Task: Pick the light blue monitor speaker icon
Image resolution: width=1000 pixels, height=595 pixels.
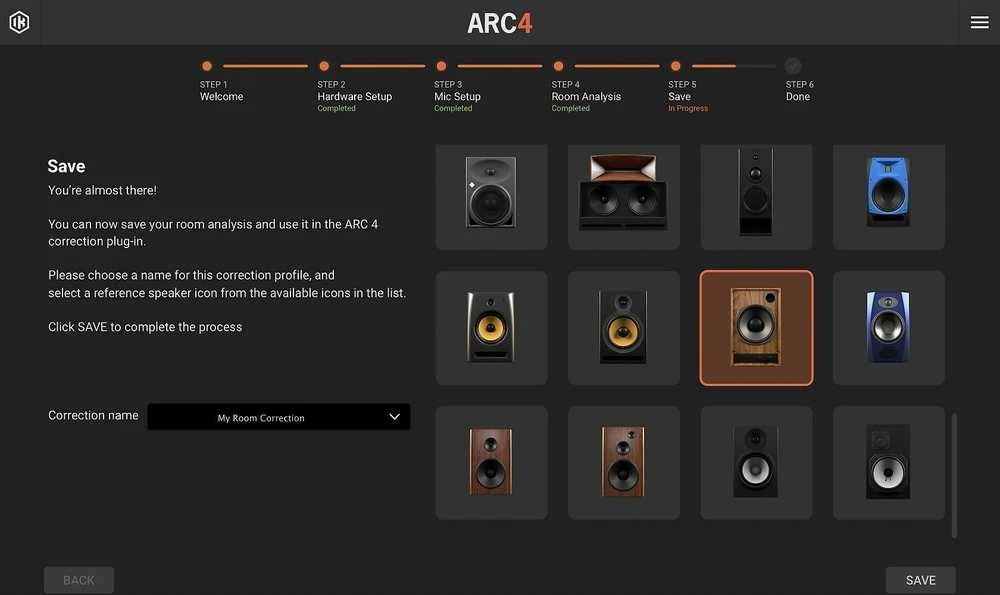Action: [889, 196]
